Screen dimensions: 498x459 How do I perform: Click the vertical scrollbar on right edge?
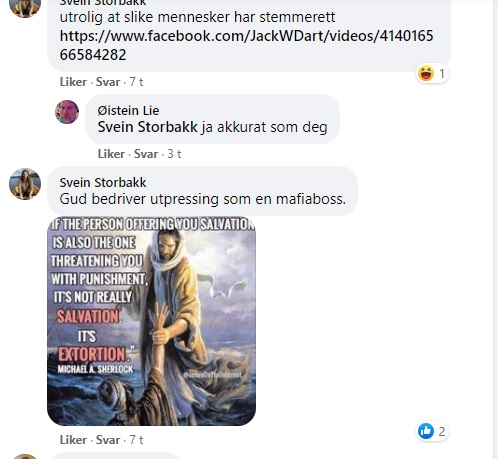[x=495, y=229]
